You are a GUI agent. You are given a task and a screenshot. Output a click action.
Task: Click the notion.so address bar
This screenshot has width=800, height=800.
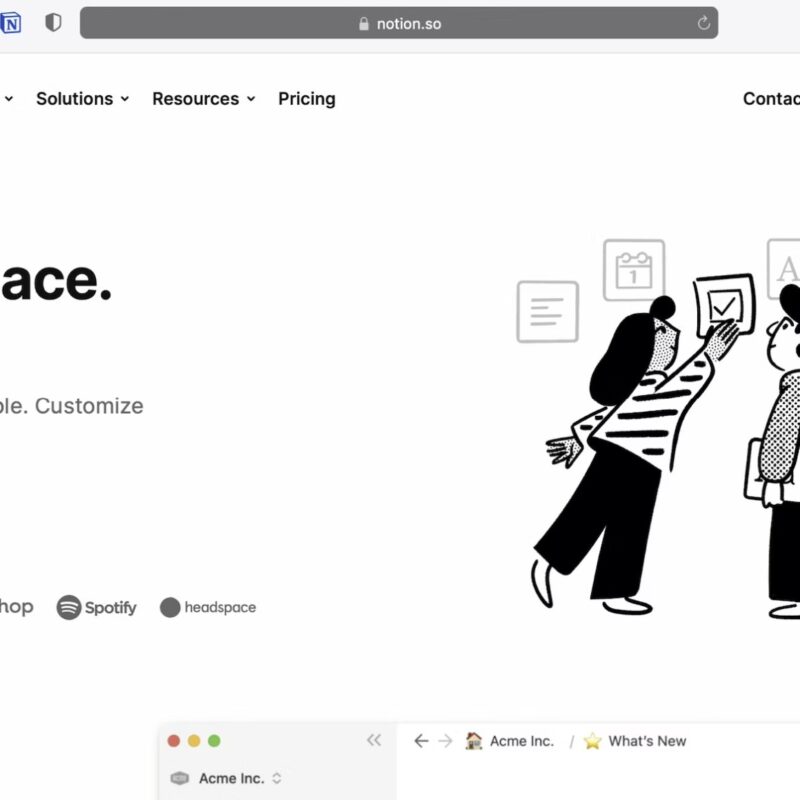click(x=398, y=23)
